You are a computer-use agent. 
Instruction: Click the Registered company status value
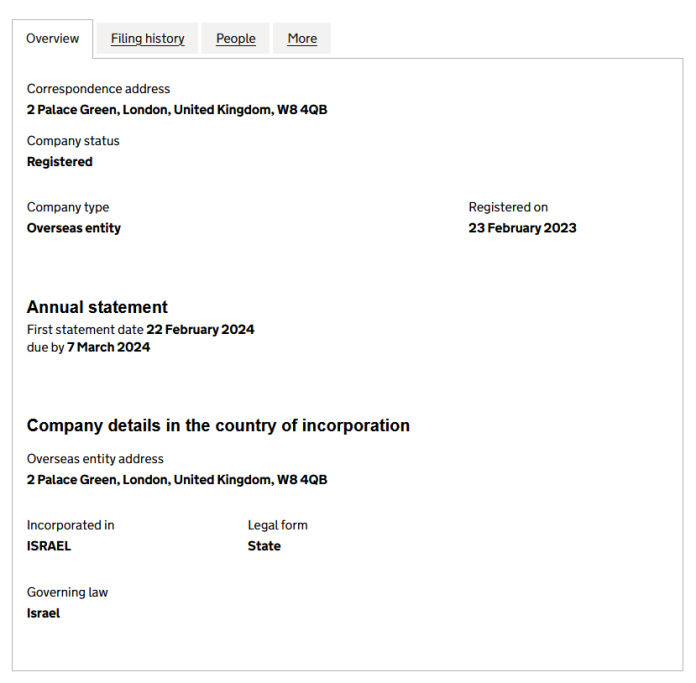point(60,162)
